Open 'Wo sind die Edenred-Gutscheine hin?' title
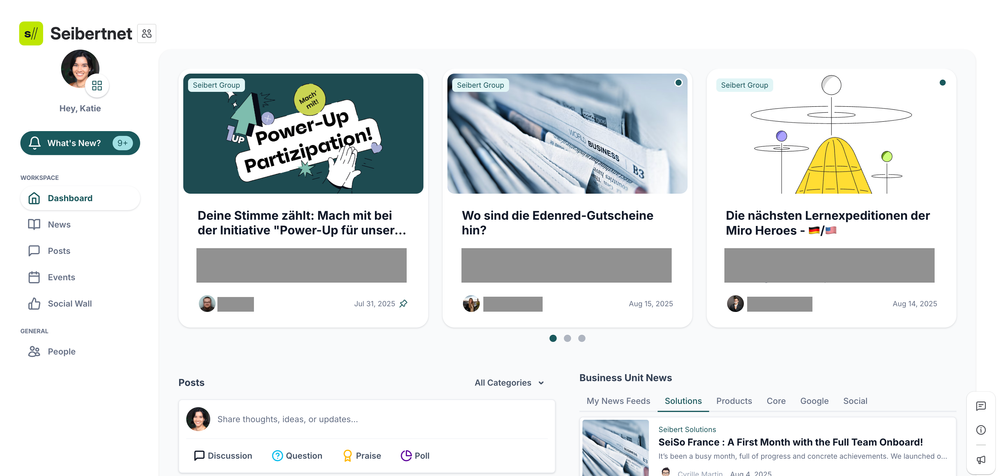This screenshot has width=999, height=476. click(x=557, y=223)
